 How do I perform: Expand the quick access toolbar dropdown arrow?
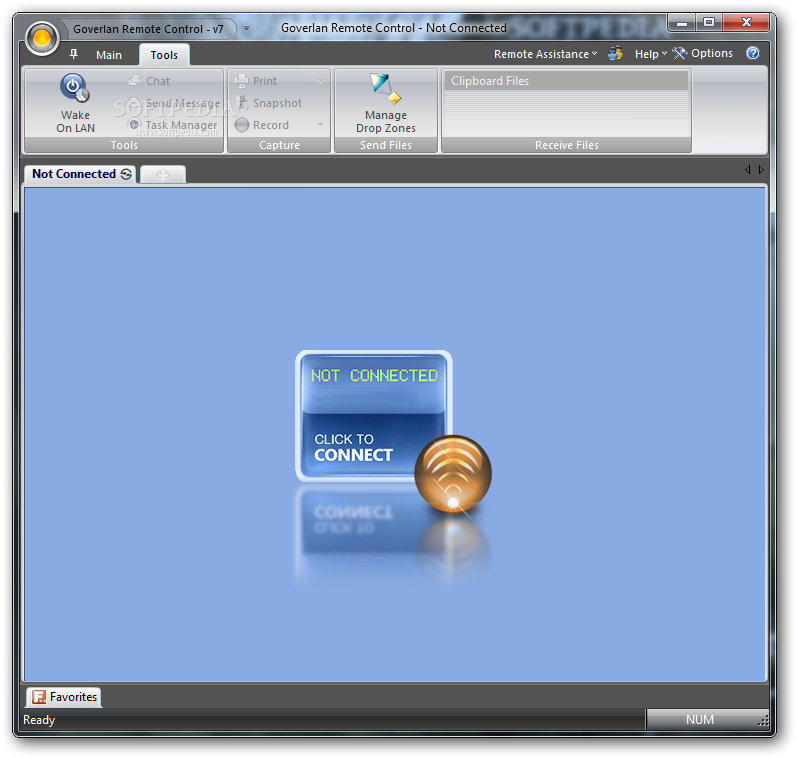247,28
